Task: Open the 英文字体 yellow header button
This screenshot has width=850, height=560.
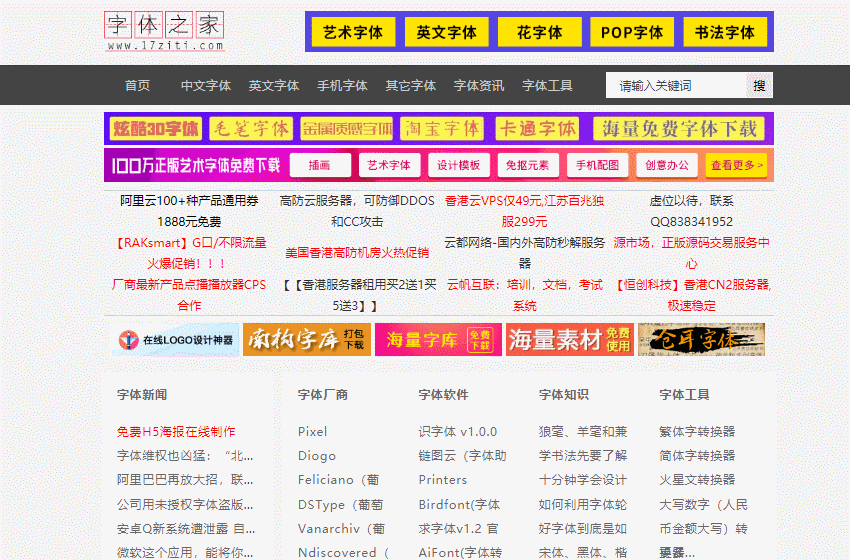Action: (447, 32)
